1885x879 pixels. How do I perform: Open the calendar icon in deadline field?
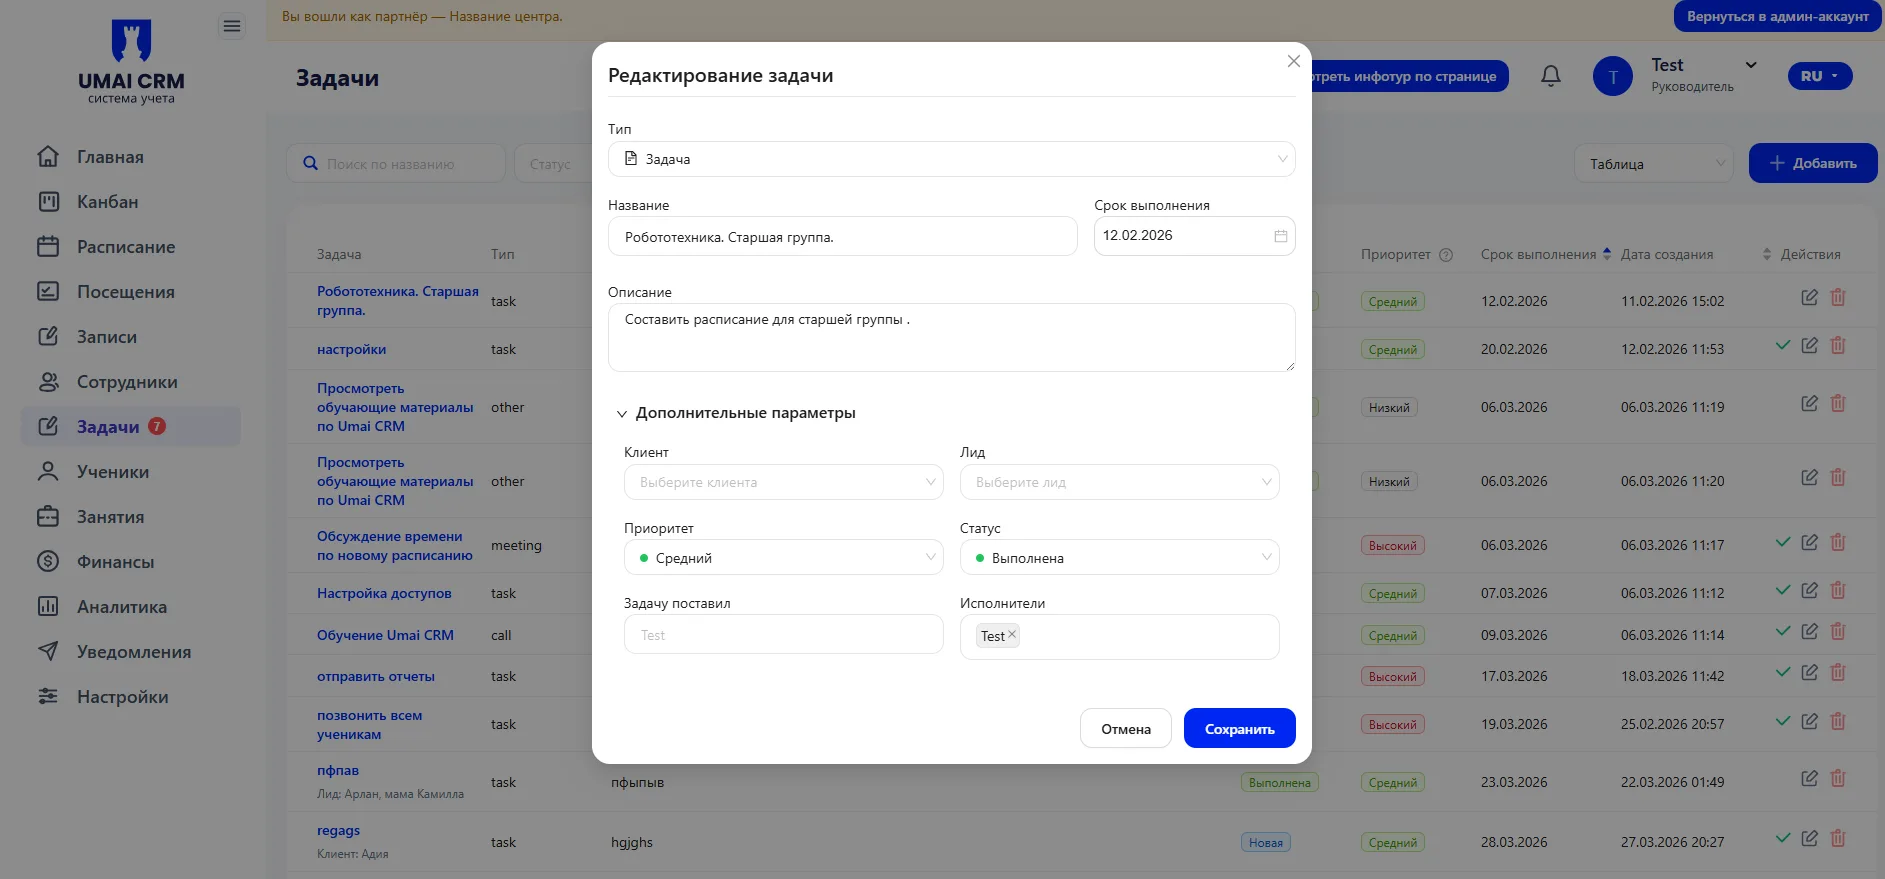(1280, 236)
